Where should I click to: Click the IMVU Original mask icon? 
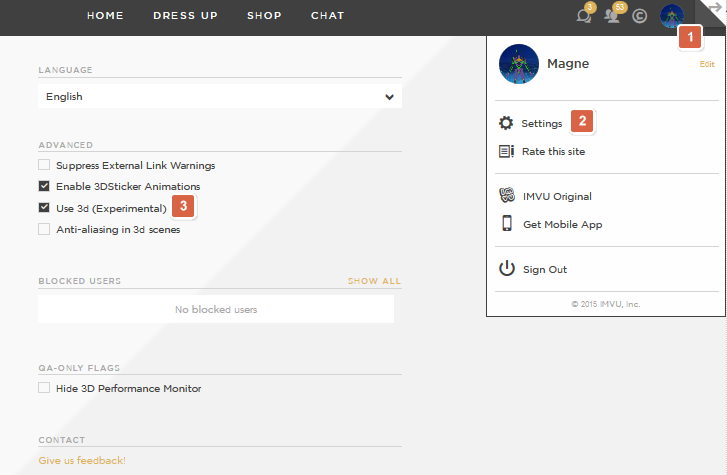click(x=506, y=196)
